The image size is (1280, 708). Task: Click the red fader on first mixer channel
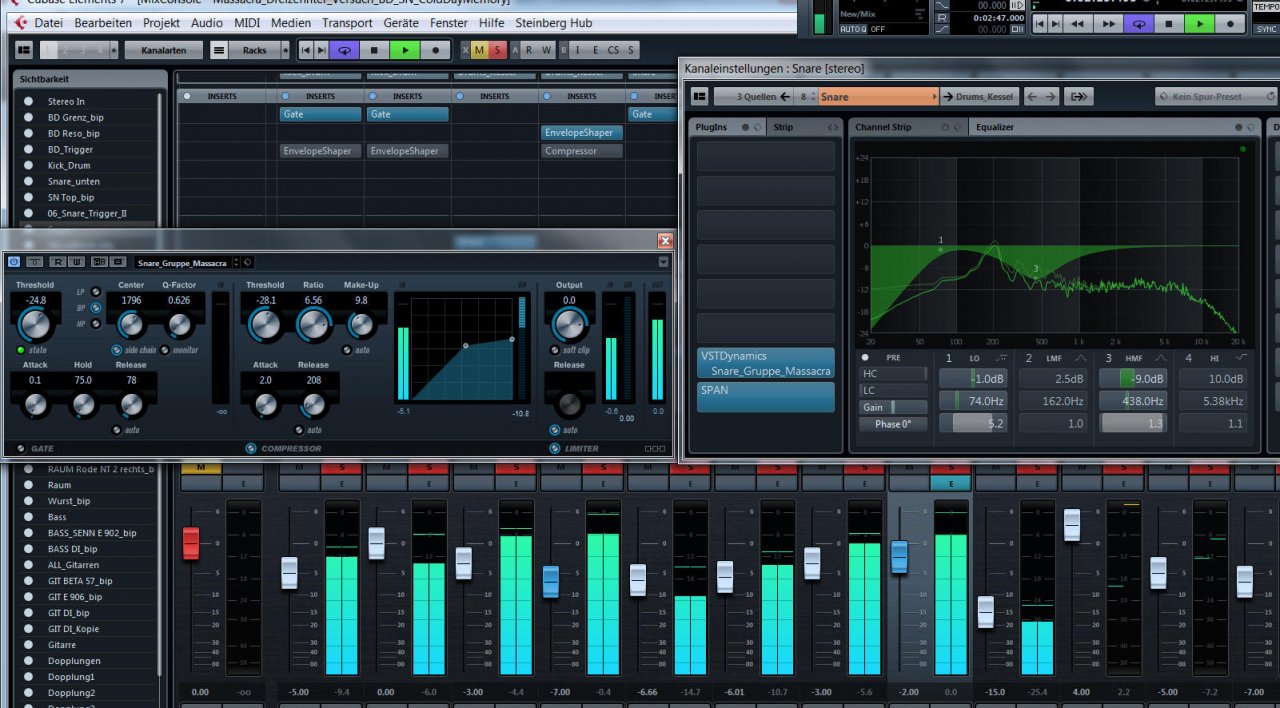coord(191,543)
